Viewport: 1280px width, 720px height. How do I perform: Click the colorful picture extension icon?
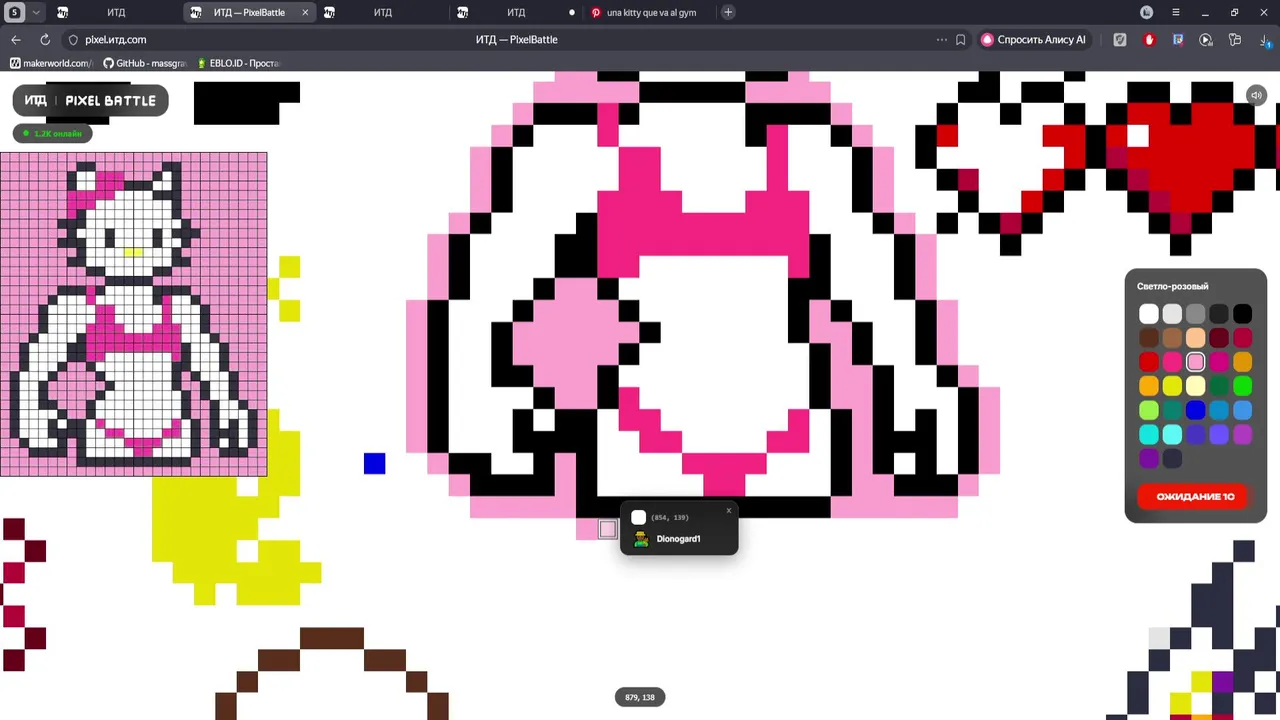[1178, 39]
